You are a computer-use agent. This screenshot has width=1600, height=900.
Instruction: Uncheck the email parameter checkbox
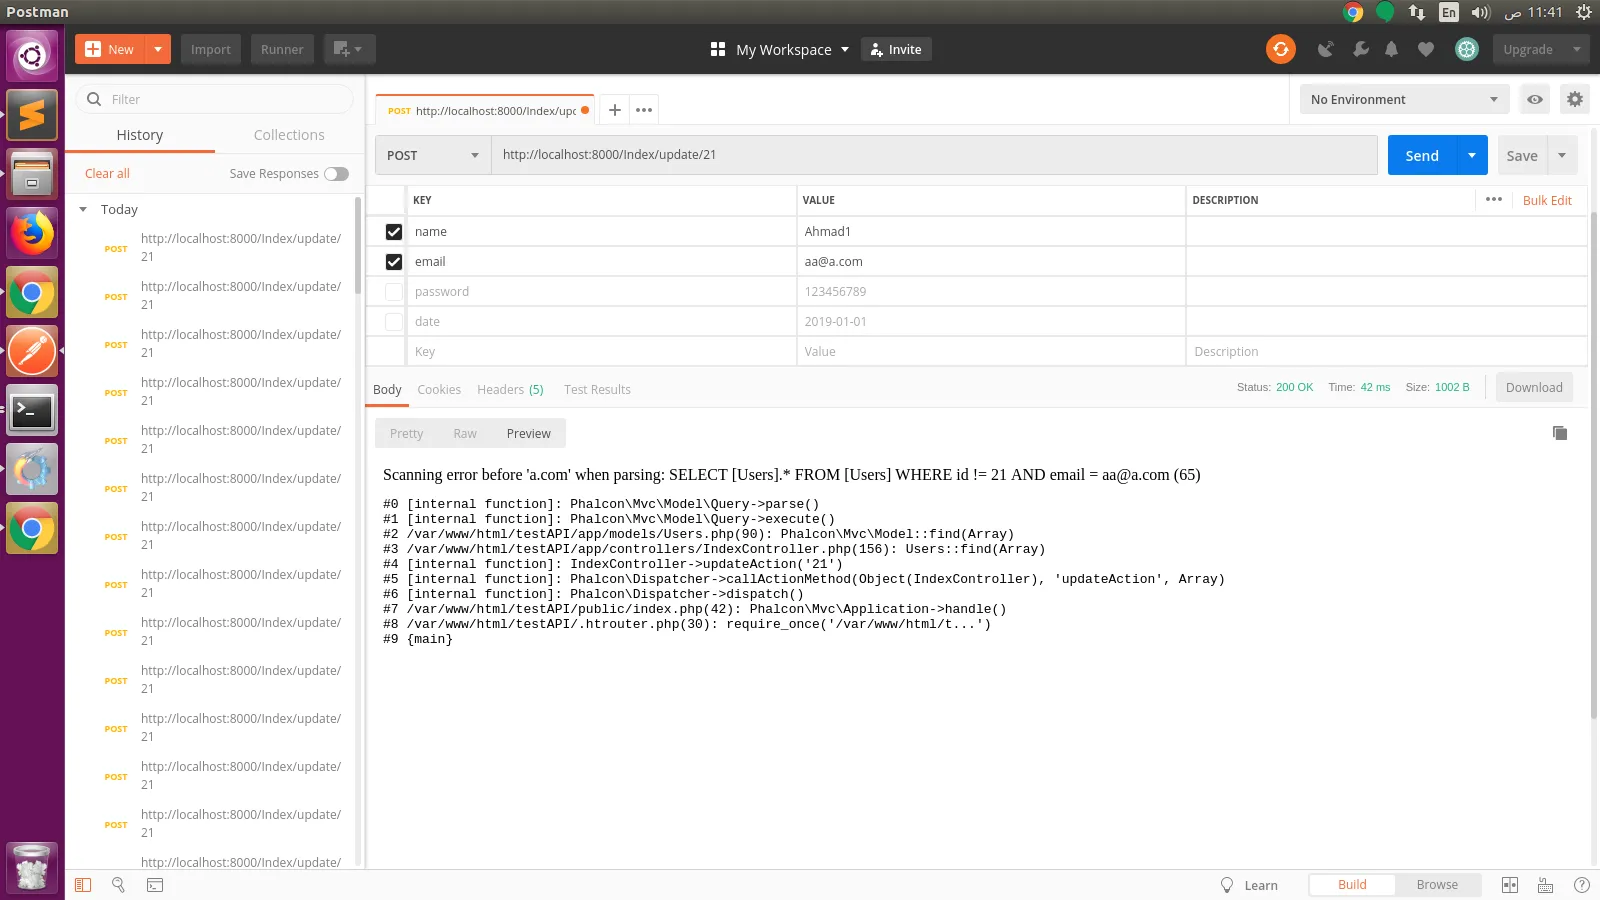point(394,261)
